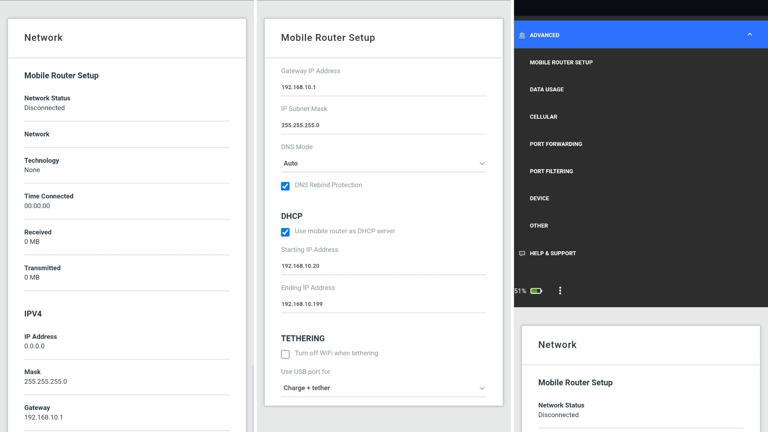This screenshot has width=768, height=432.
Task: Click the Technology None value
Action: point(32,170)
